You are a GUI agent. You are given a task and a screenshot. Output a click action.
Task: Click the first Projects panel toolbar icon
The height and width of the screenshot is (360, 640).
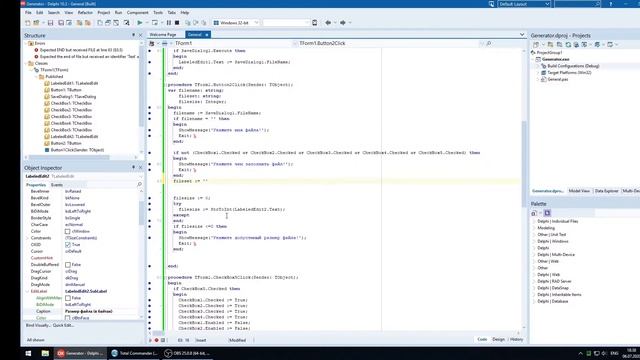(536, 44)
